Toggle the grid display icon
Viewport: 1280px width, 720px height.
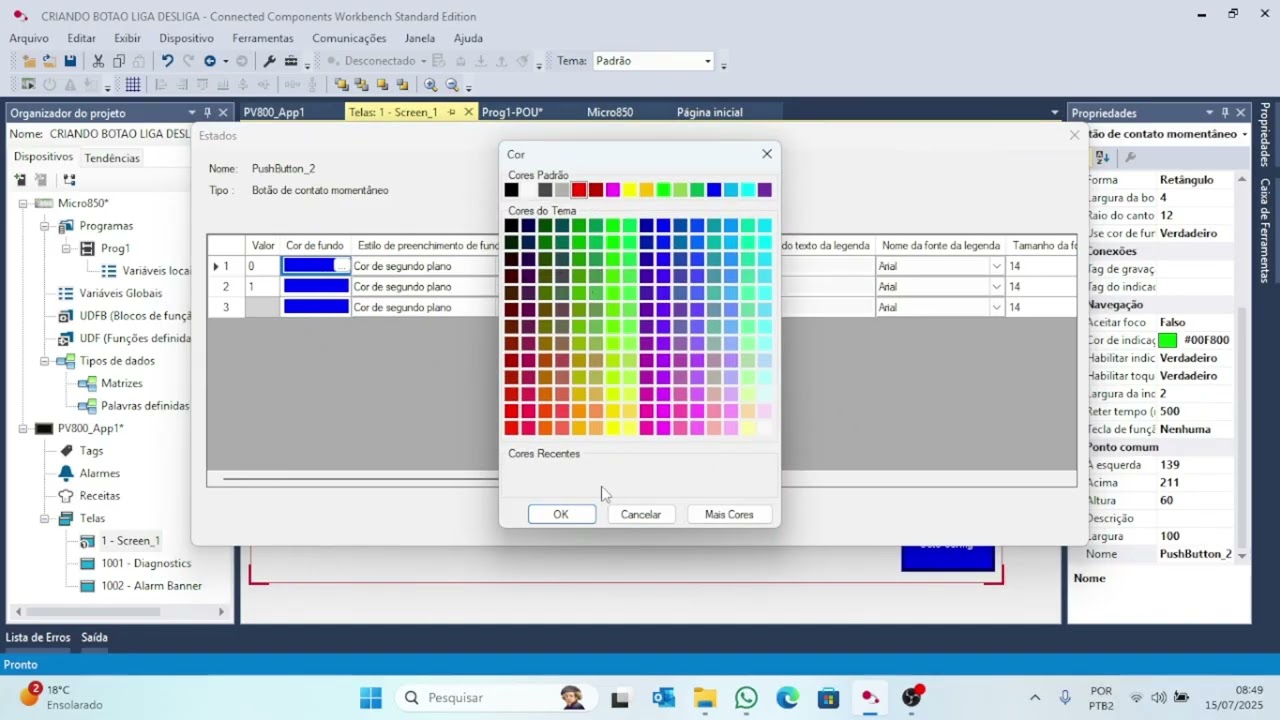(132, 85)
